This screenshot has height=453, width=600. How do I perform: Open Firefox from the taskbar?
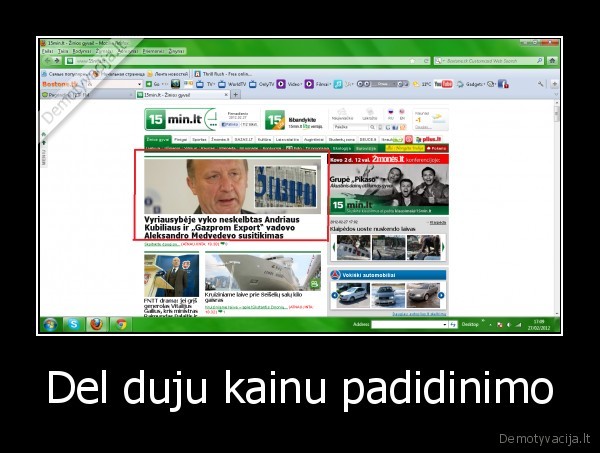coord(97,324)
